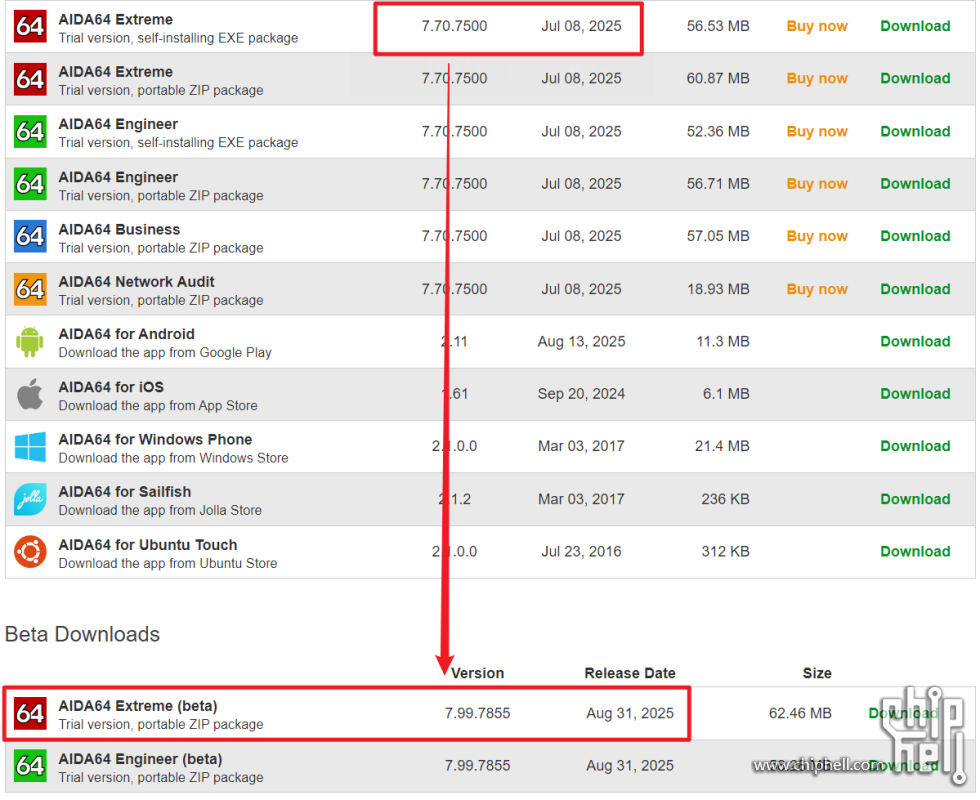Click the '21.4 MB' size value
Screen dimensions: 980x800
coord(722,446)
